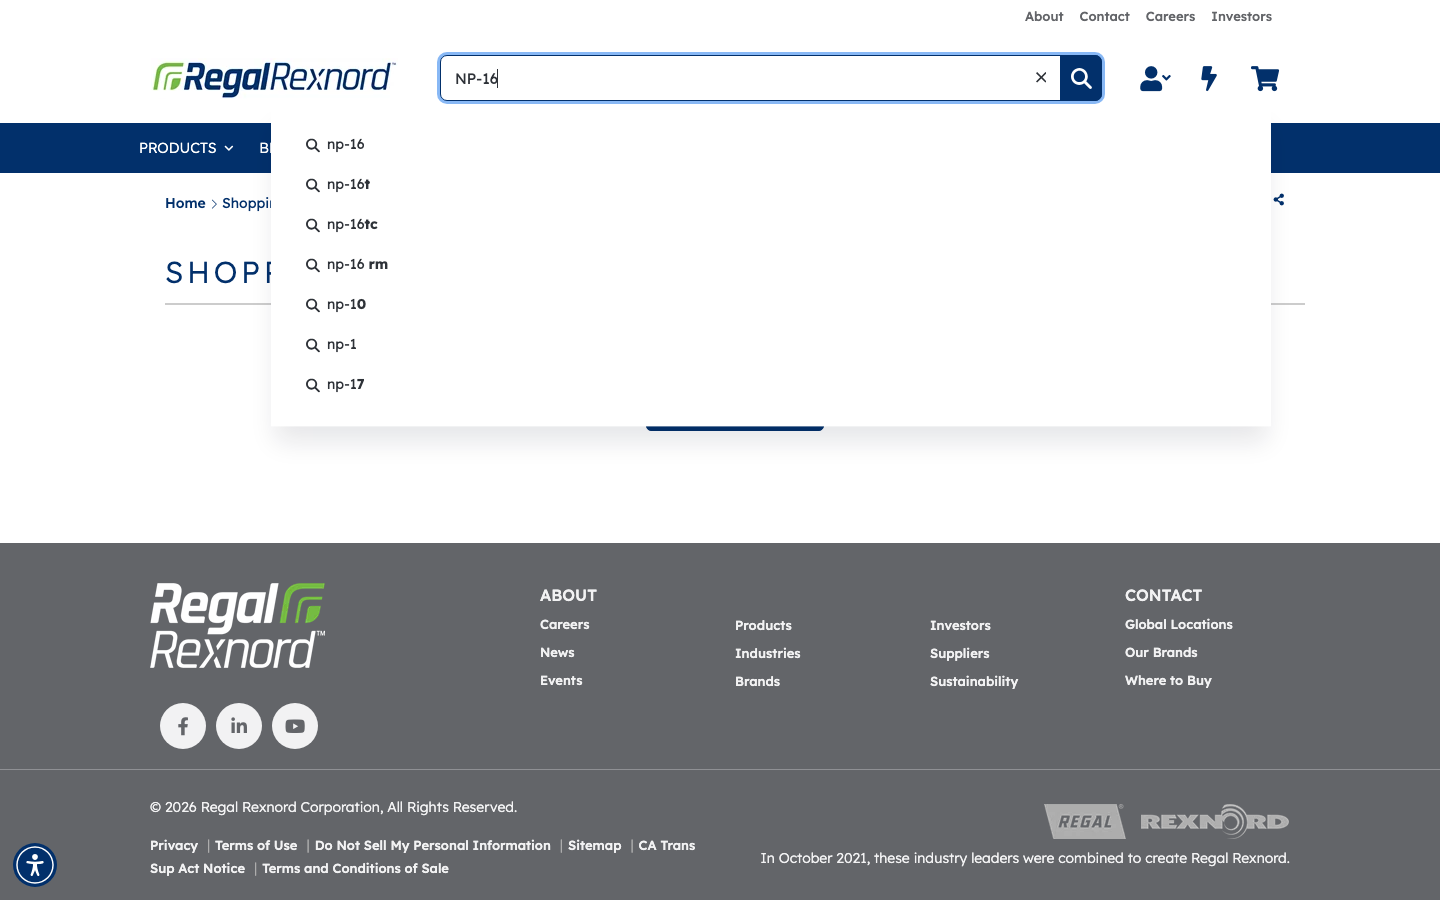Open footer Brands link
The image size is (1440, 900).
[757, 681]
